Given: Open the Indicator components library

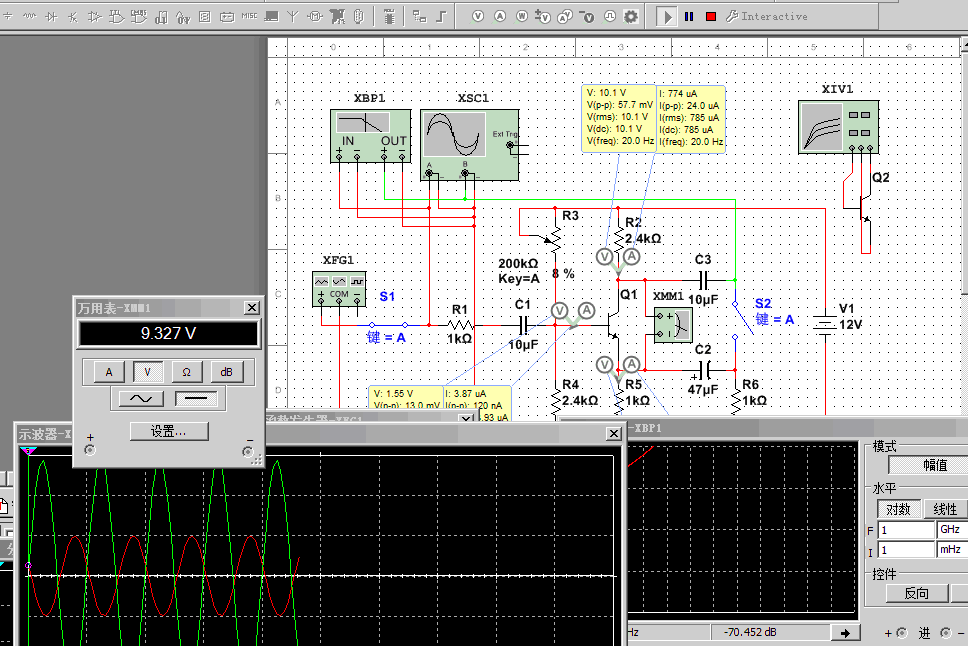Looking at the screenshot, I should tap(205, 17).
